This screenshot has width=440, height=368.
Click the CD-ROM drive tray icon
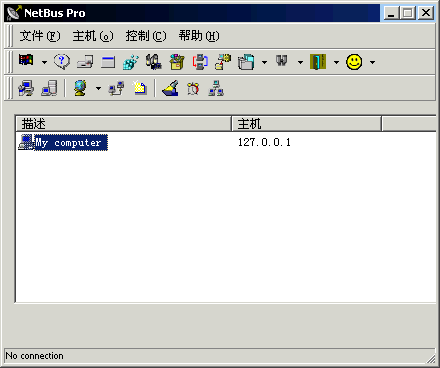(x=85, y=62)
